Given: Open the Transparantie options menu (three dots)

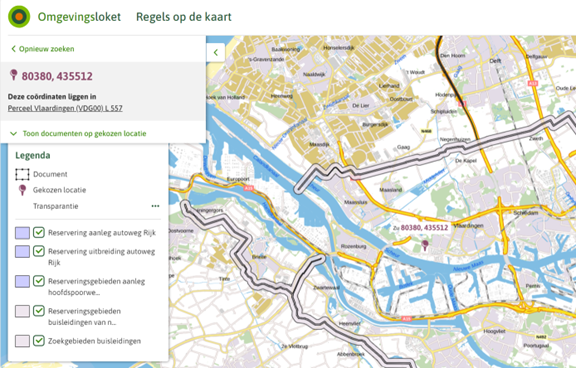Looking at the screenshot, I should click(155, 206).
